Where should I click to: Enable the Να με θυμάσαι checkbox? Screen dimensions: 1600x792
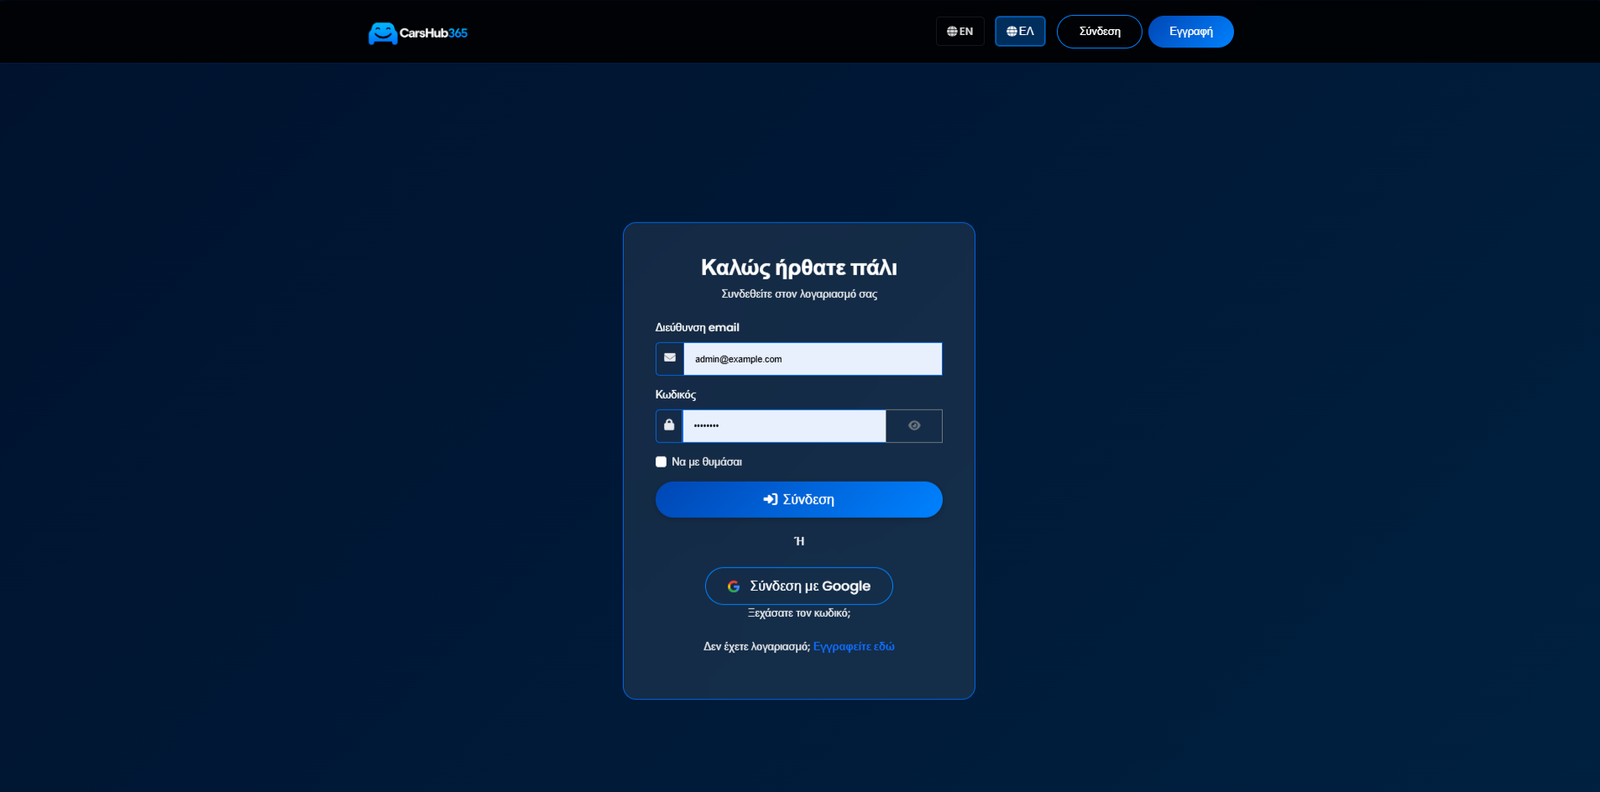661,462
